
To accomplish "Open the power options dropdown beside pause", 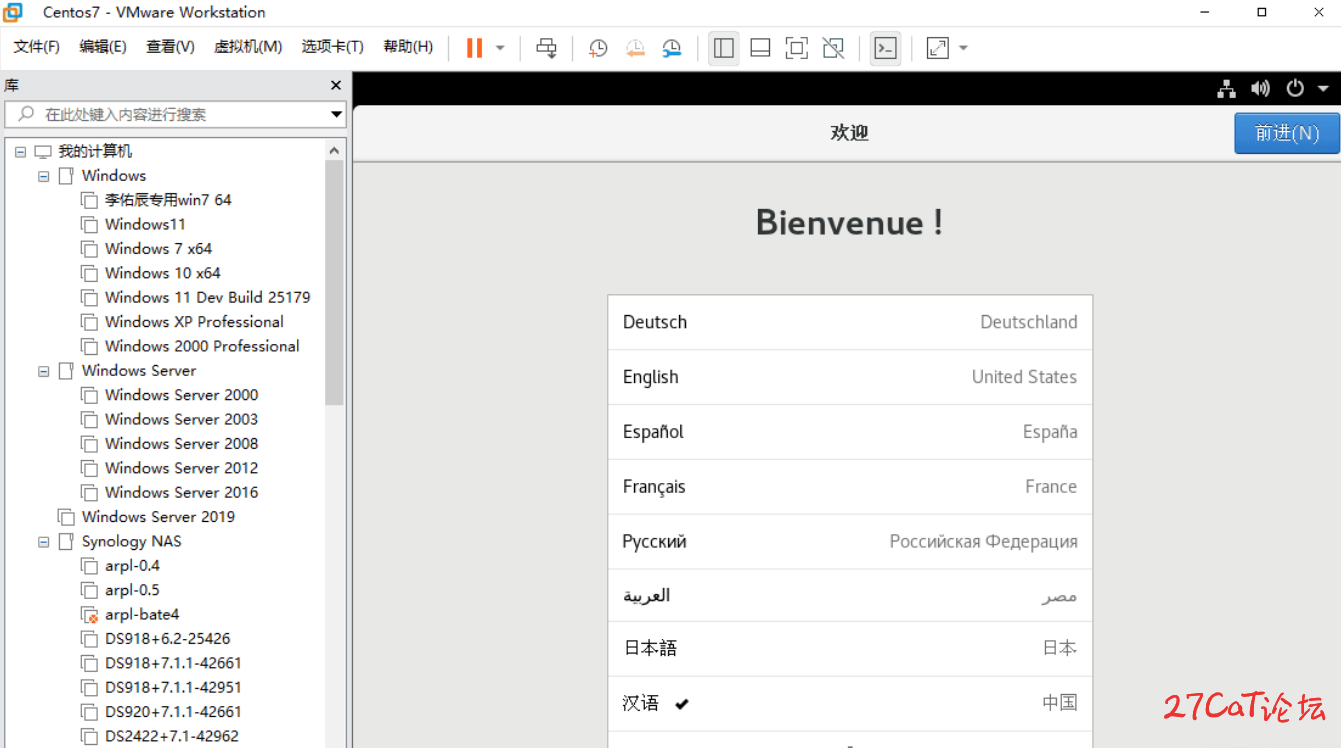I will [x=500, y=48].
